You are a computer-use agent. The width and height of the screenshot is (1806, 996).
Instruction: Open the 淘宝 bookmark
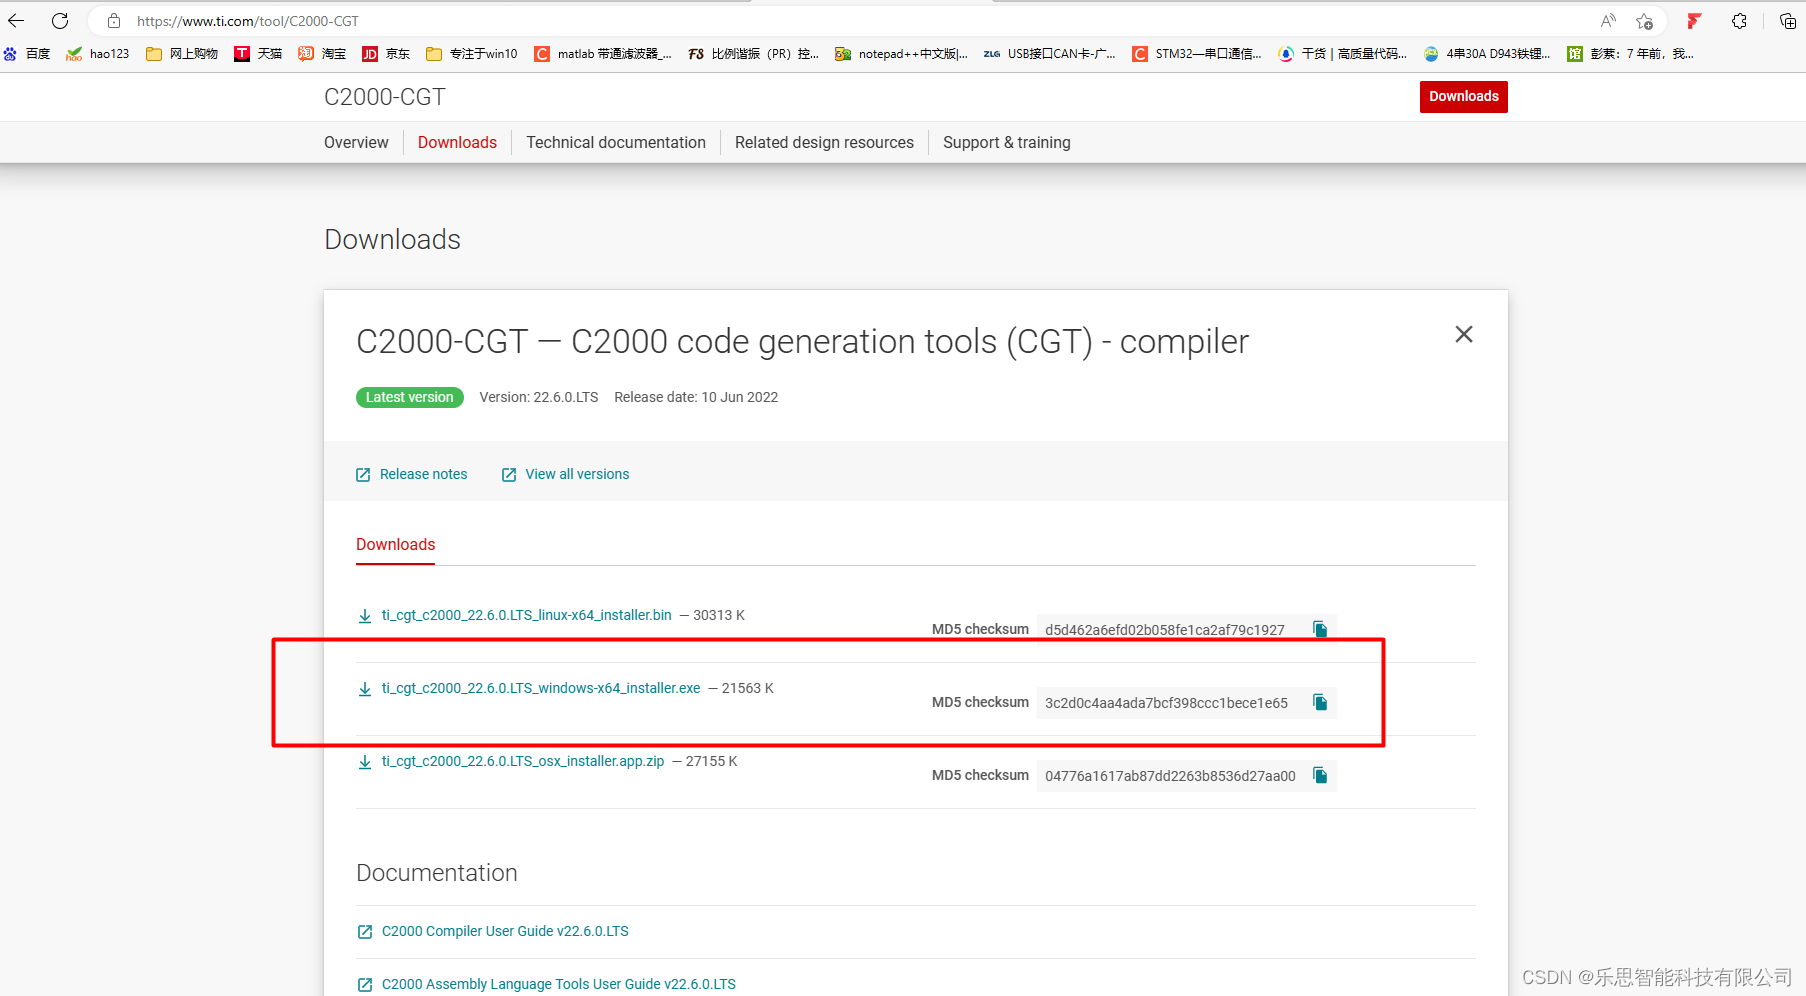tap(322, 54)
